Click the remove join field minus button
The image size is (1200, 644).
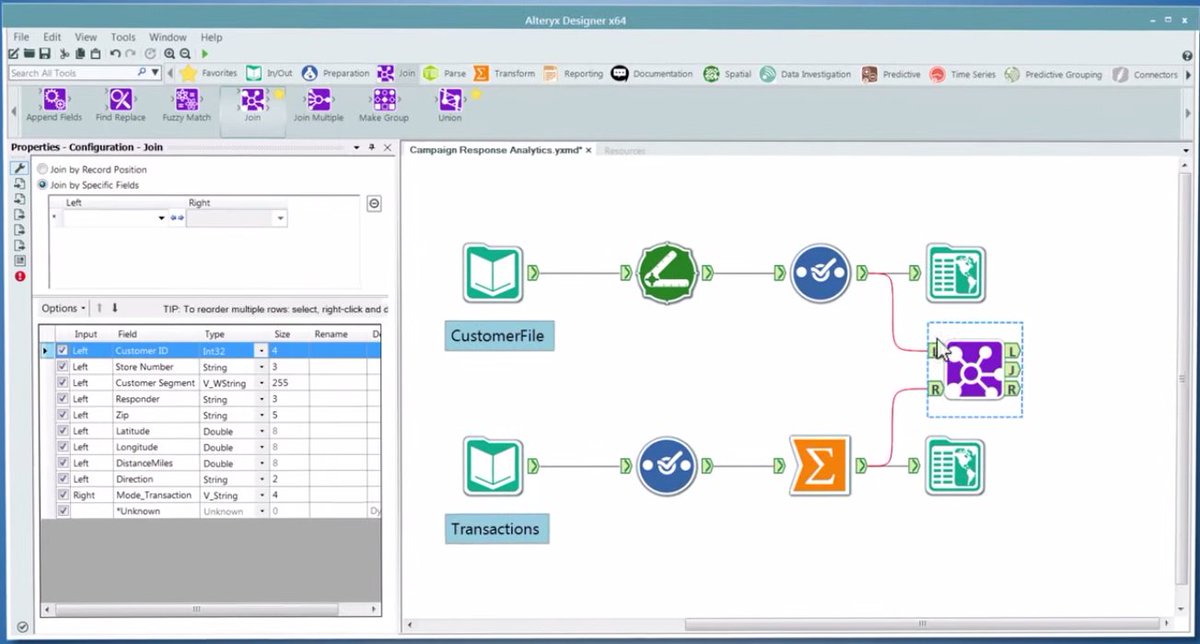point(374,203)
